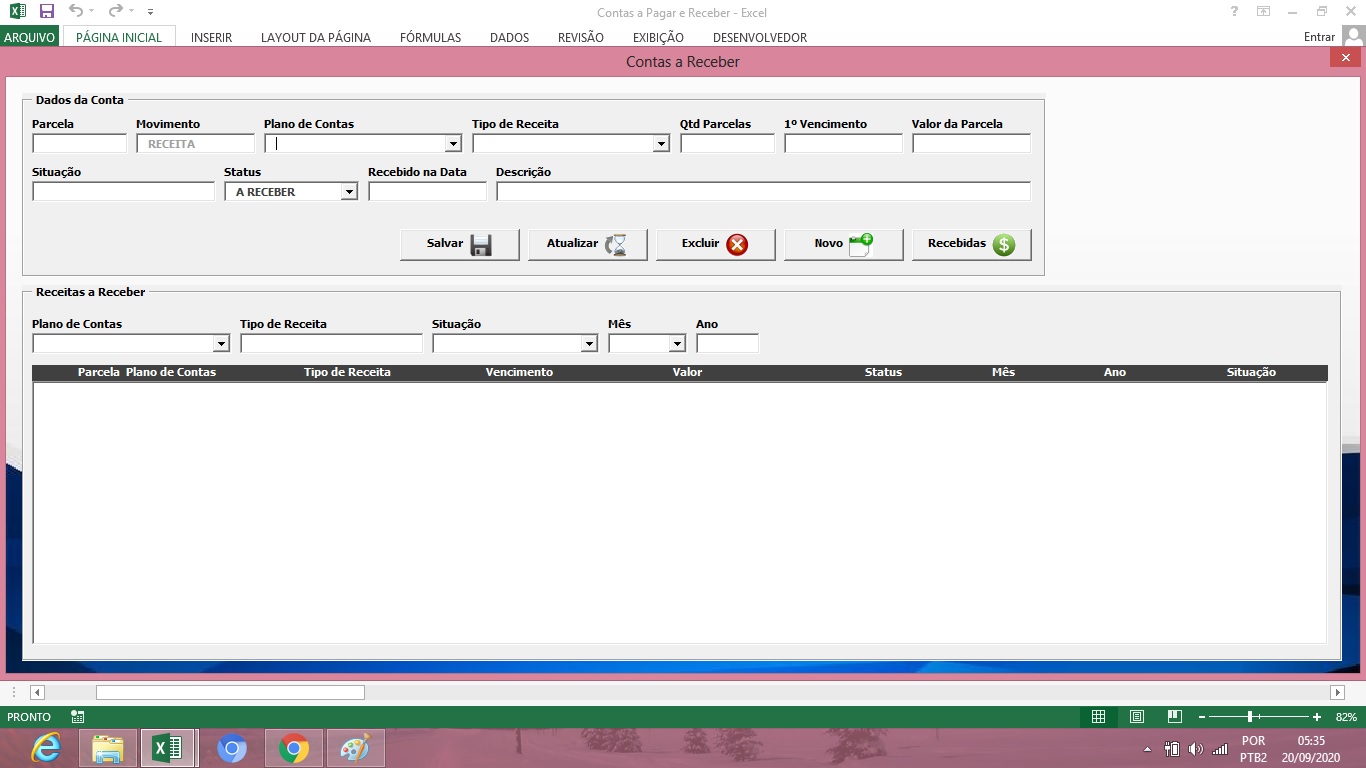The height and width of the screenshot is (768, 1366).
Task: Open the Mês filter dropdown
Action: point(677,344)
